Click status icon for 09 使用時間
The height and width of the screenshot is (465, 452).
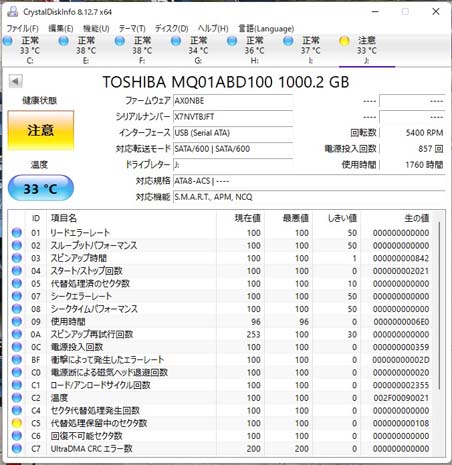tap(17, 321)
